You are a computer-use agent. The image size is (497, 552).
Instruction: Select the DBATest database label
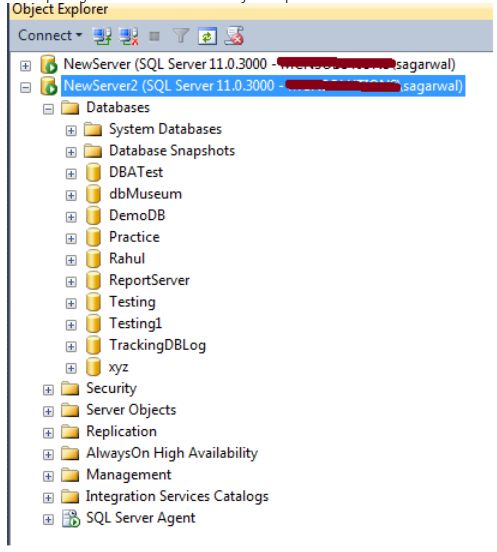pos(136,172)
